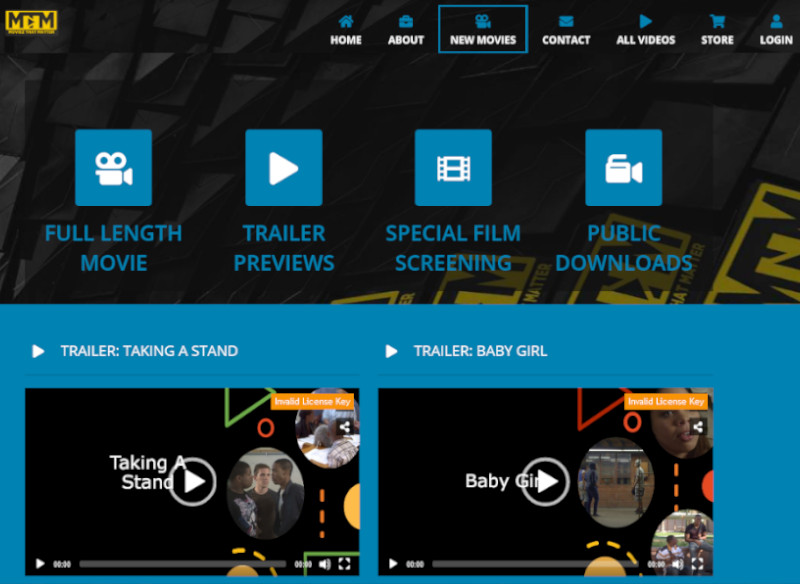Image resolution: width=800 pixels, height=584 pixels.
Task: Seek on Taking A Stand progress bar
Action: [x=182, y=564]
